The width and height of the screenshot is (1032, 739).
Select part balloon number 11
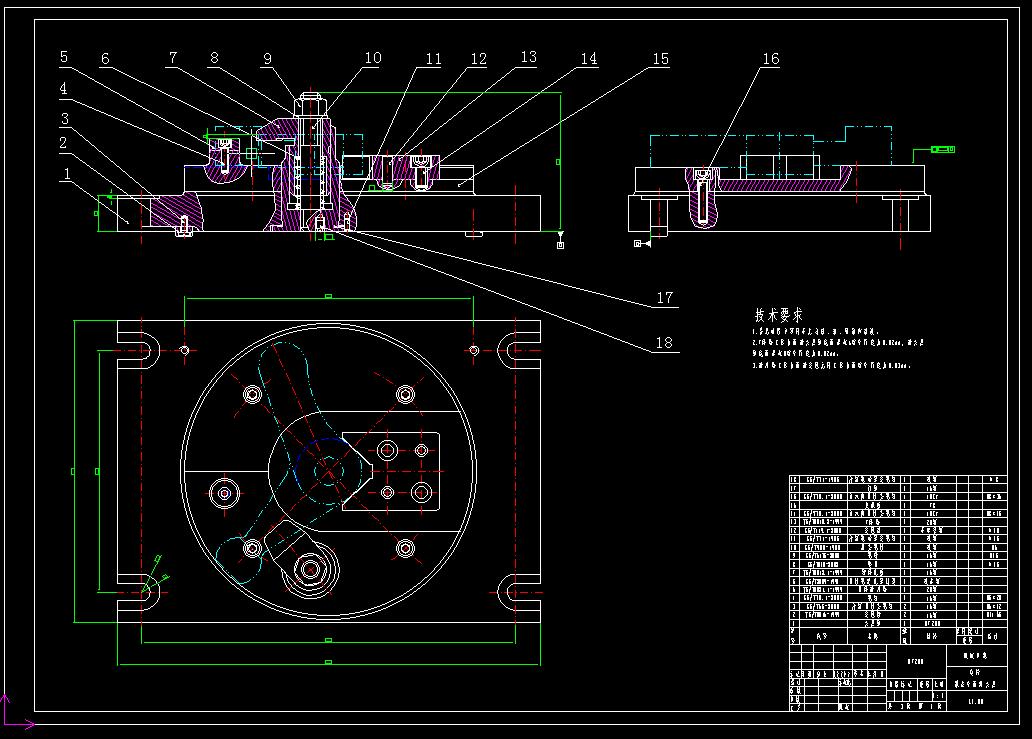click(433, 59)
